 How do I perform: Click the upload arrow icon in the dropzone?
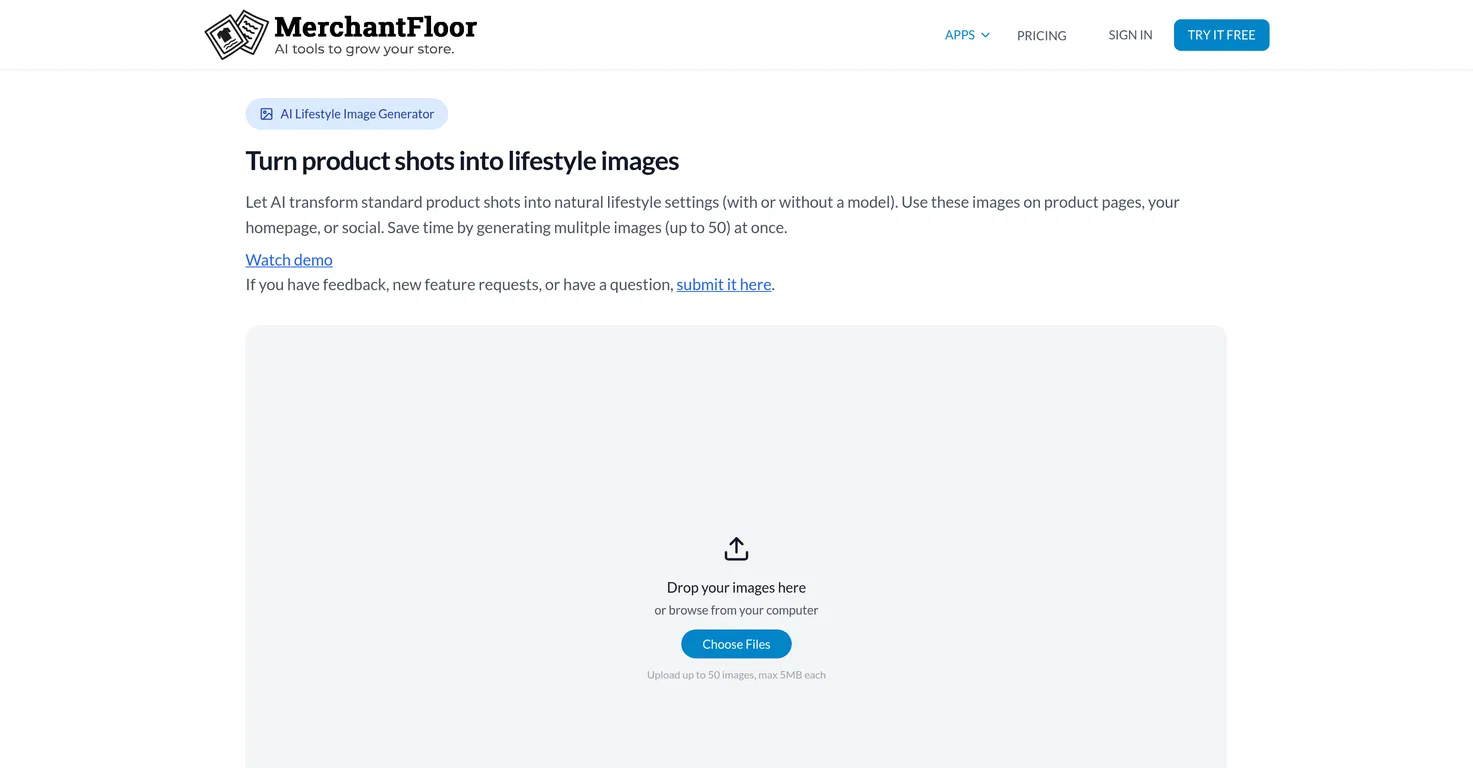coord(736,549)
